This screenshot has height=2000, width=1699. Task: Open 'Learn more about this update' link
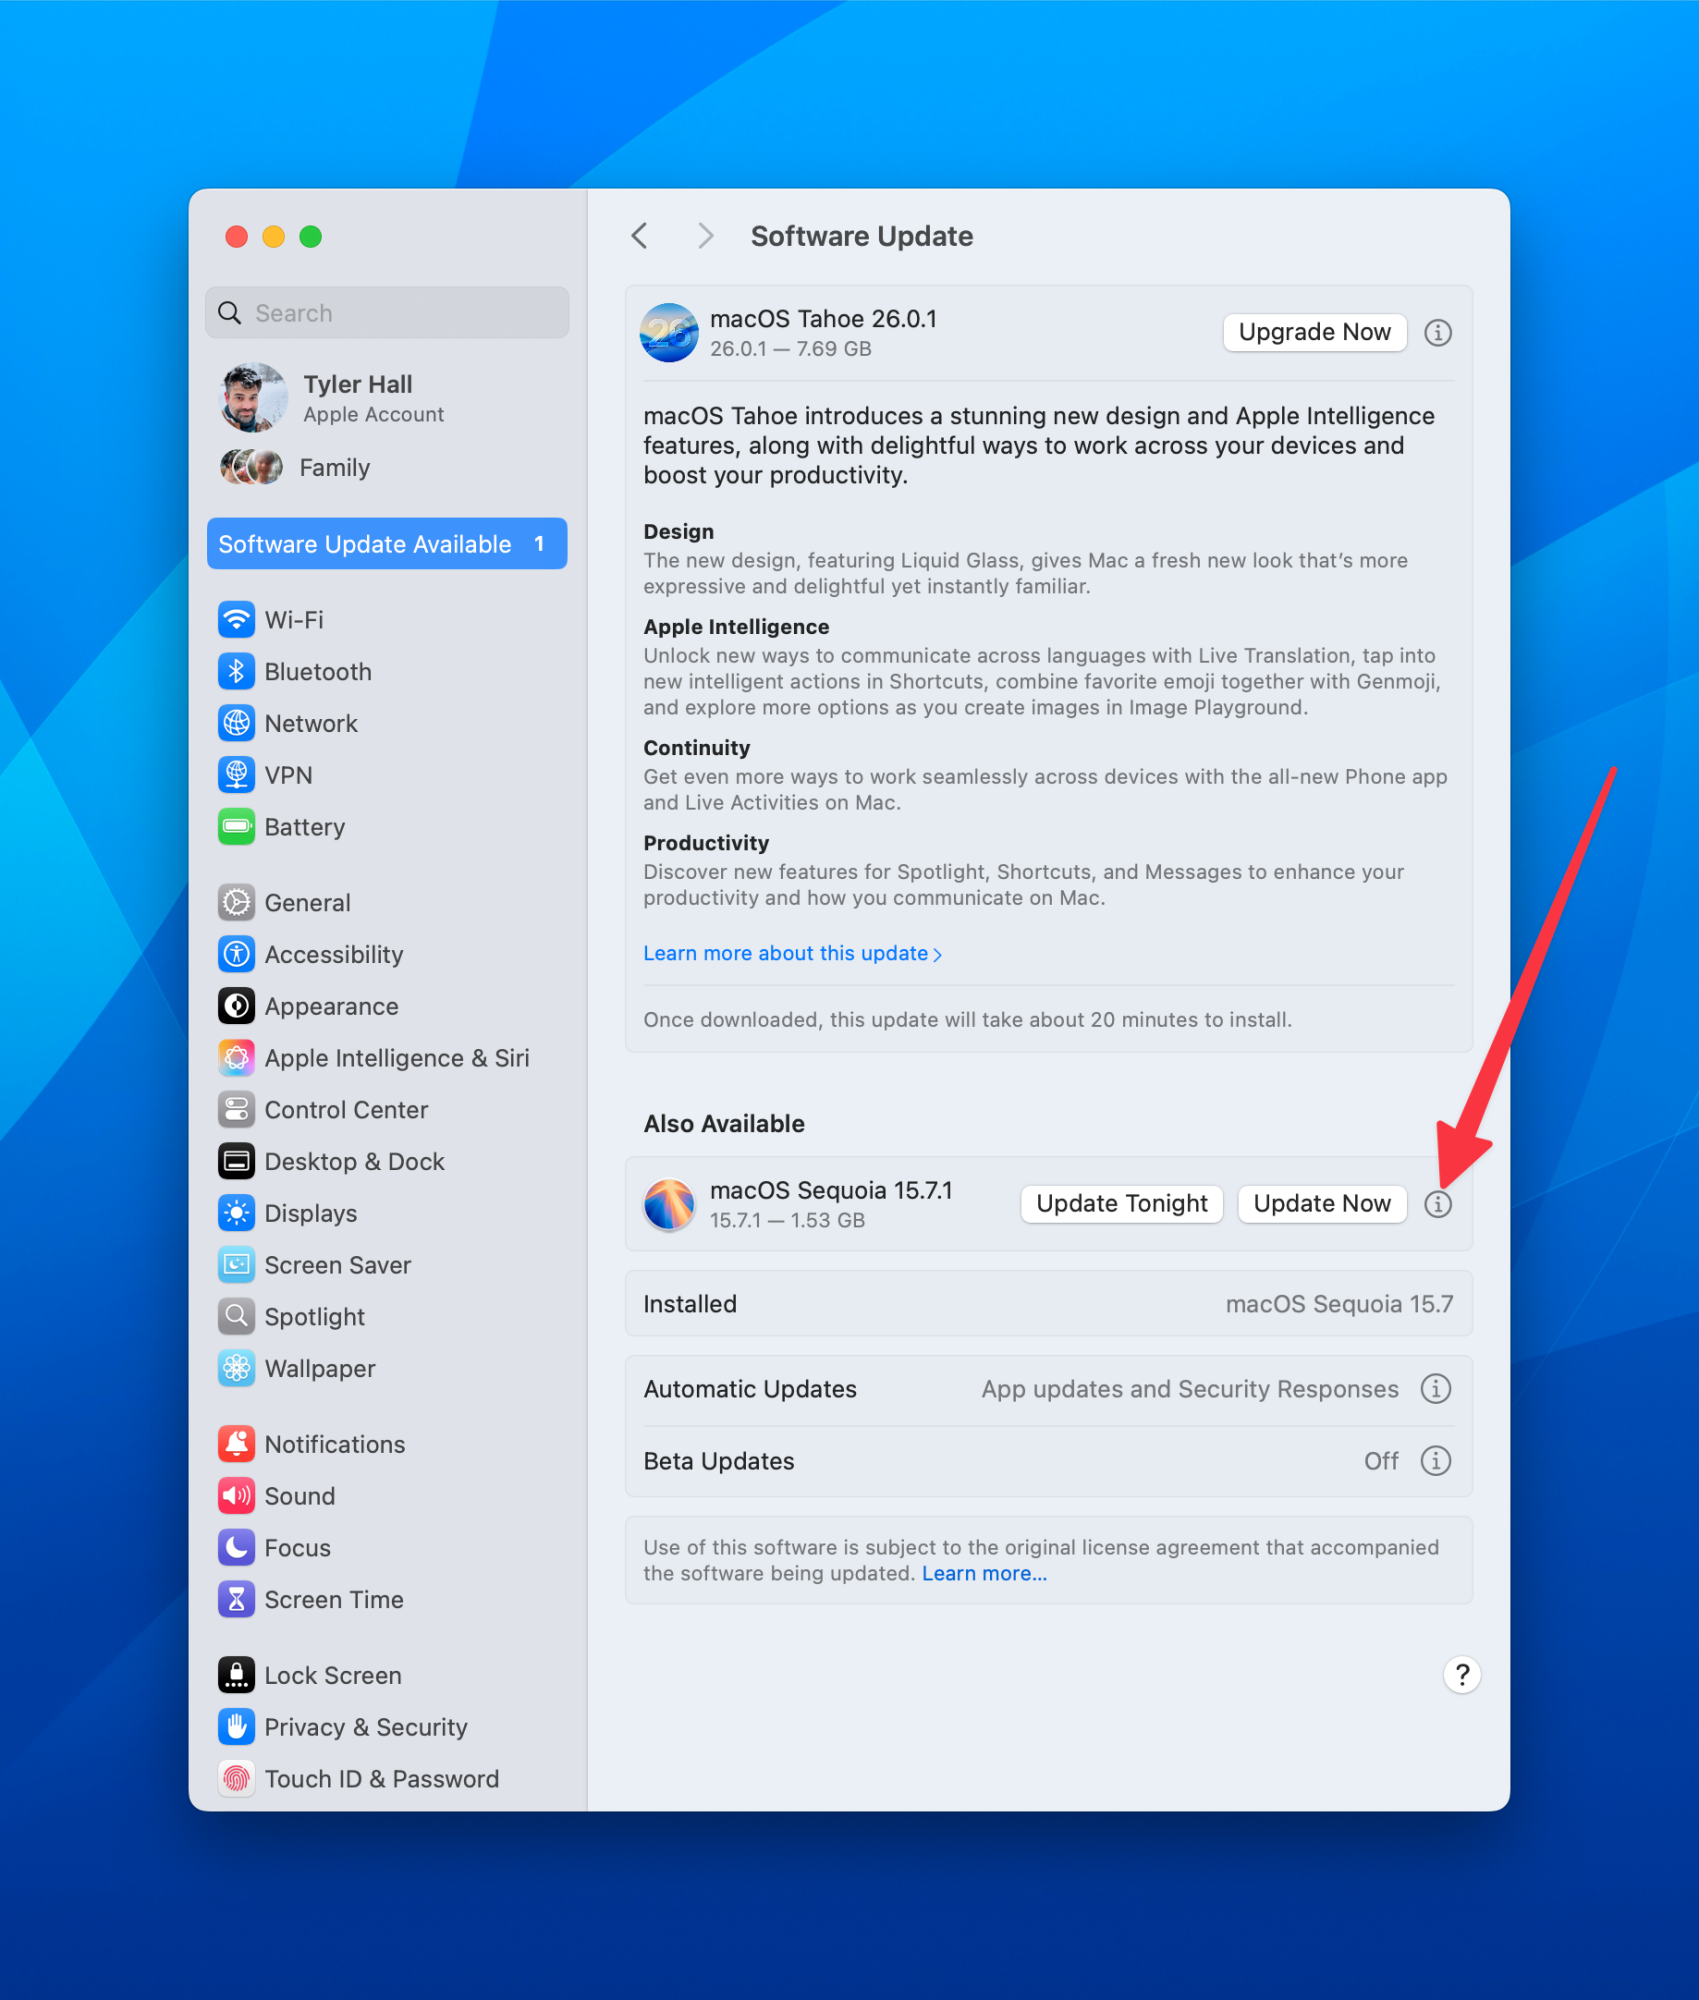click(x=792, y=953)
